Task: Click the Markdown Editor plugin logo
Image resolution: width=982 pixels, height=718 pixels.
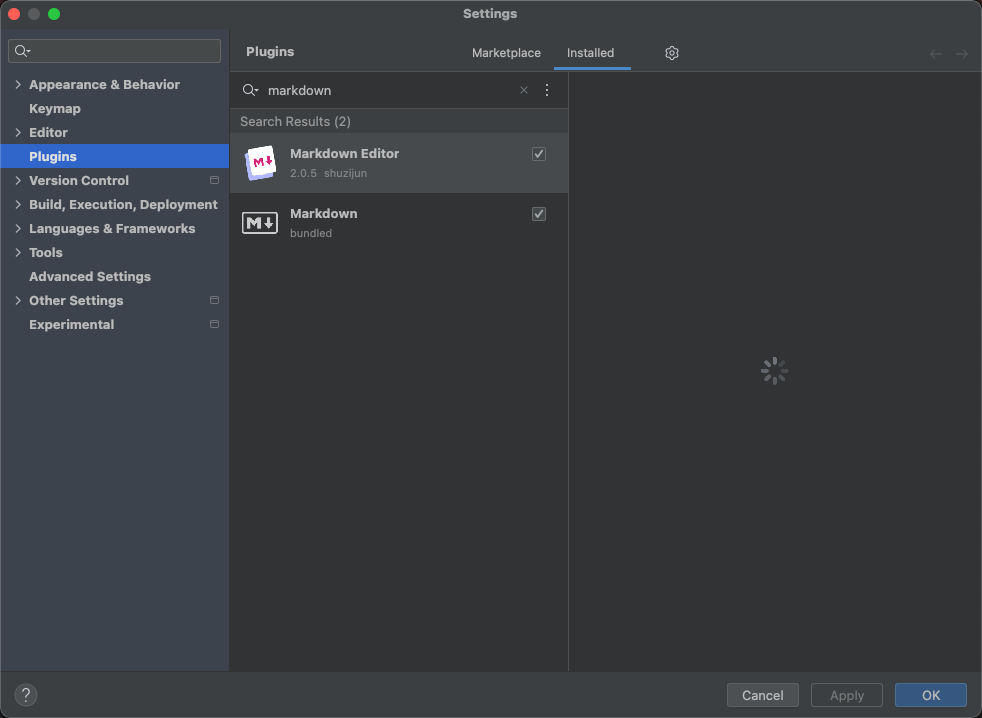Action: point(260,163)
